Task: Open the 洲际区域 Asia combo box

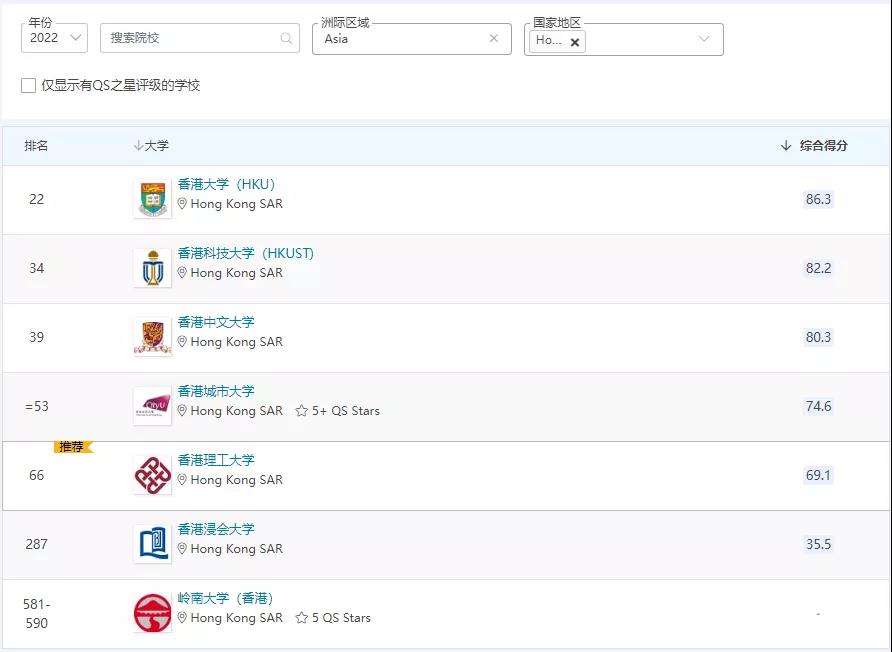Action: pyautogui.click(x=412, y=39)
